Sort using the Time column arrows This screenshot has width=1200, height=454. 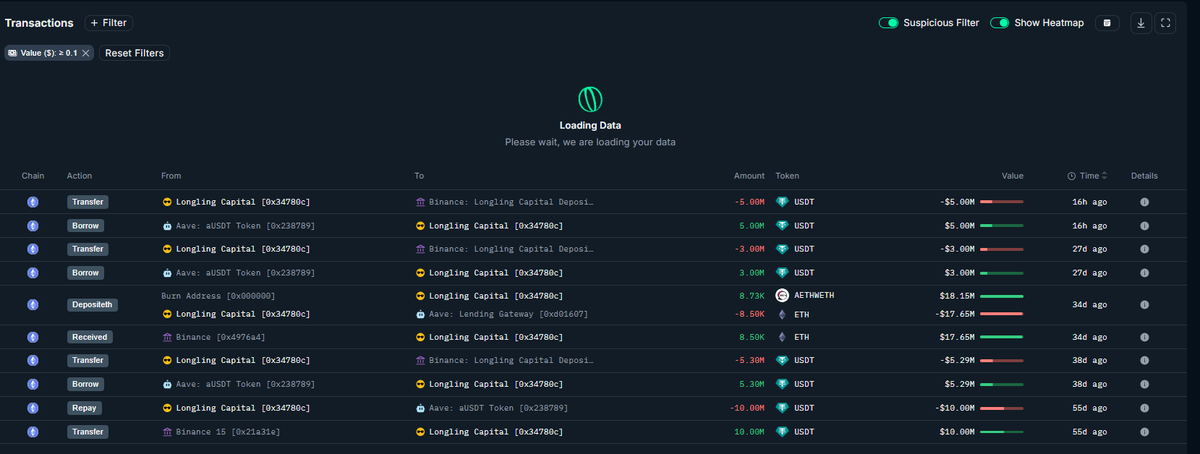pos(1104,176)
